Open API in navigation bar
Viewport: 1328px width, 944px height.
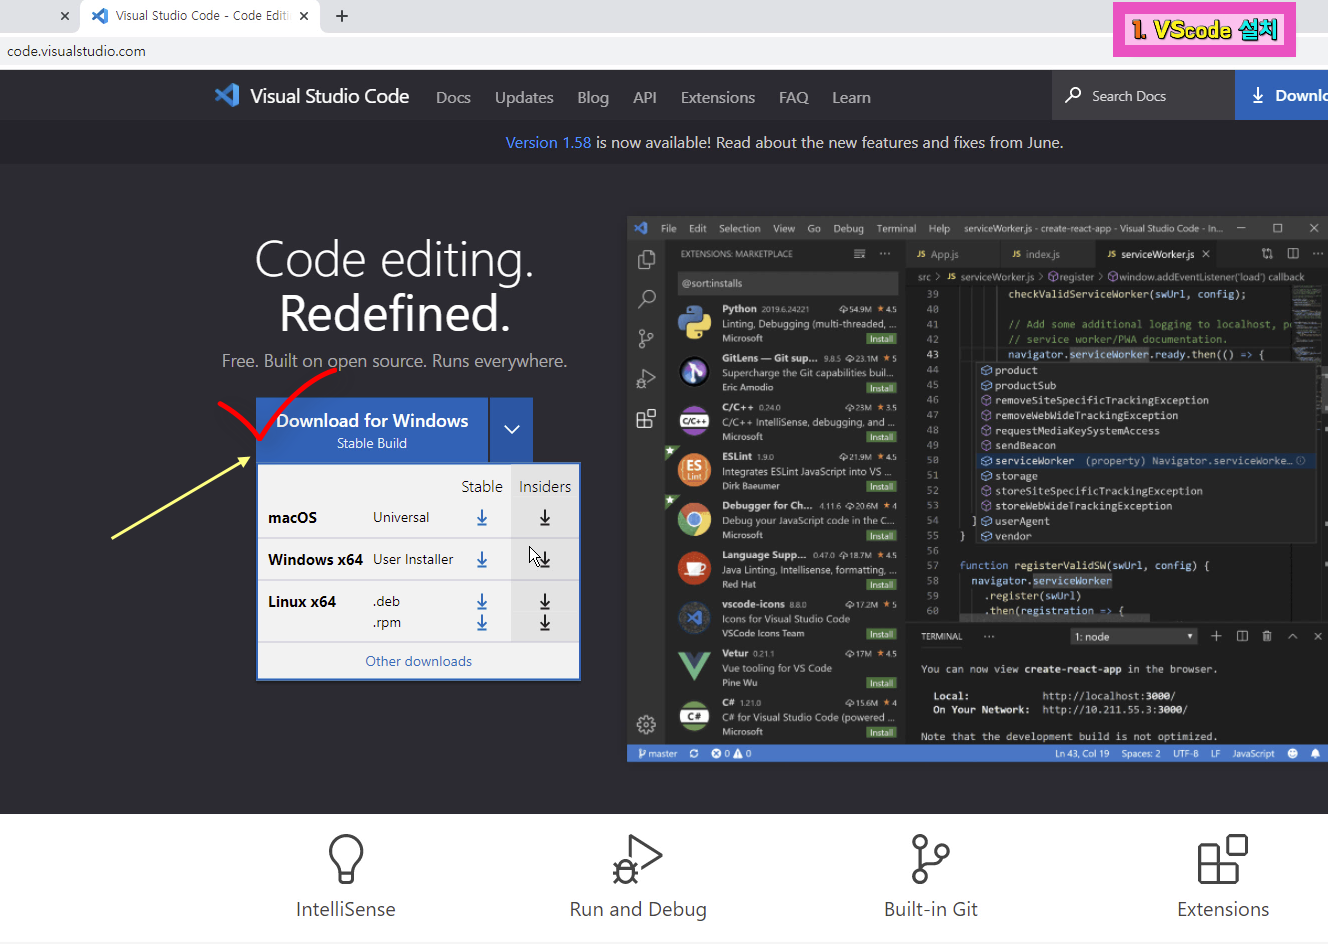pos(645,97)
